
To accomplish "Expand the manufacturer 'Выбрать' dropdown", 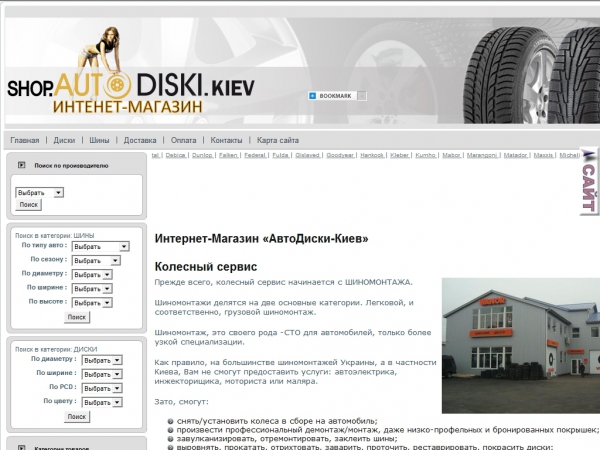I will click(x=39, y=192).
